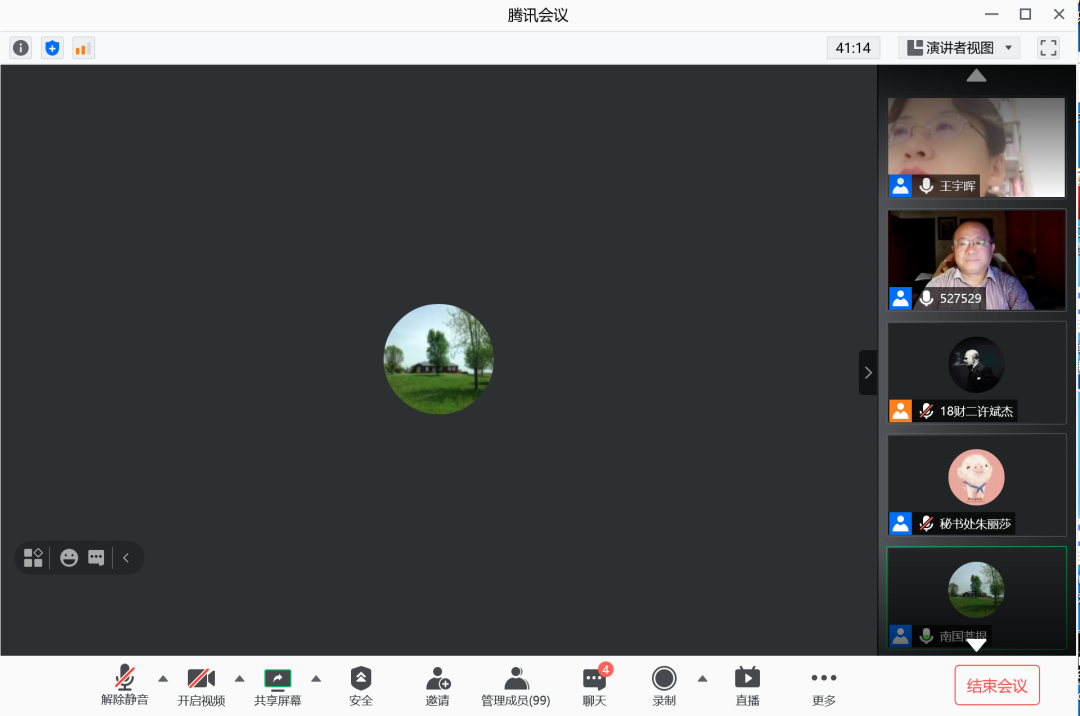
Task: Open emoji reactions in floating toolbar
Action: (x=69, y=558)
